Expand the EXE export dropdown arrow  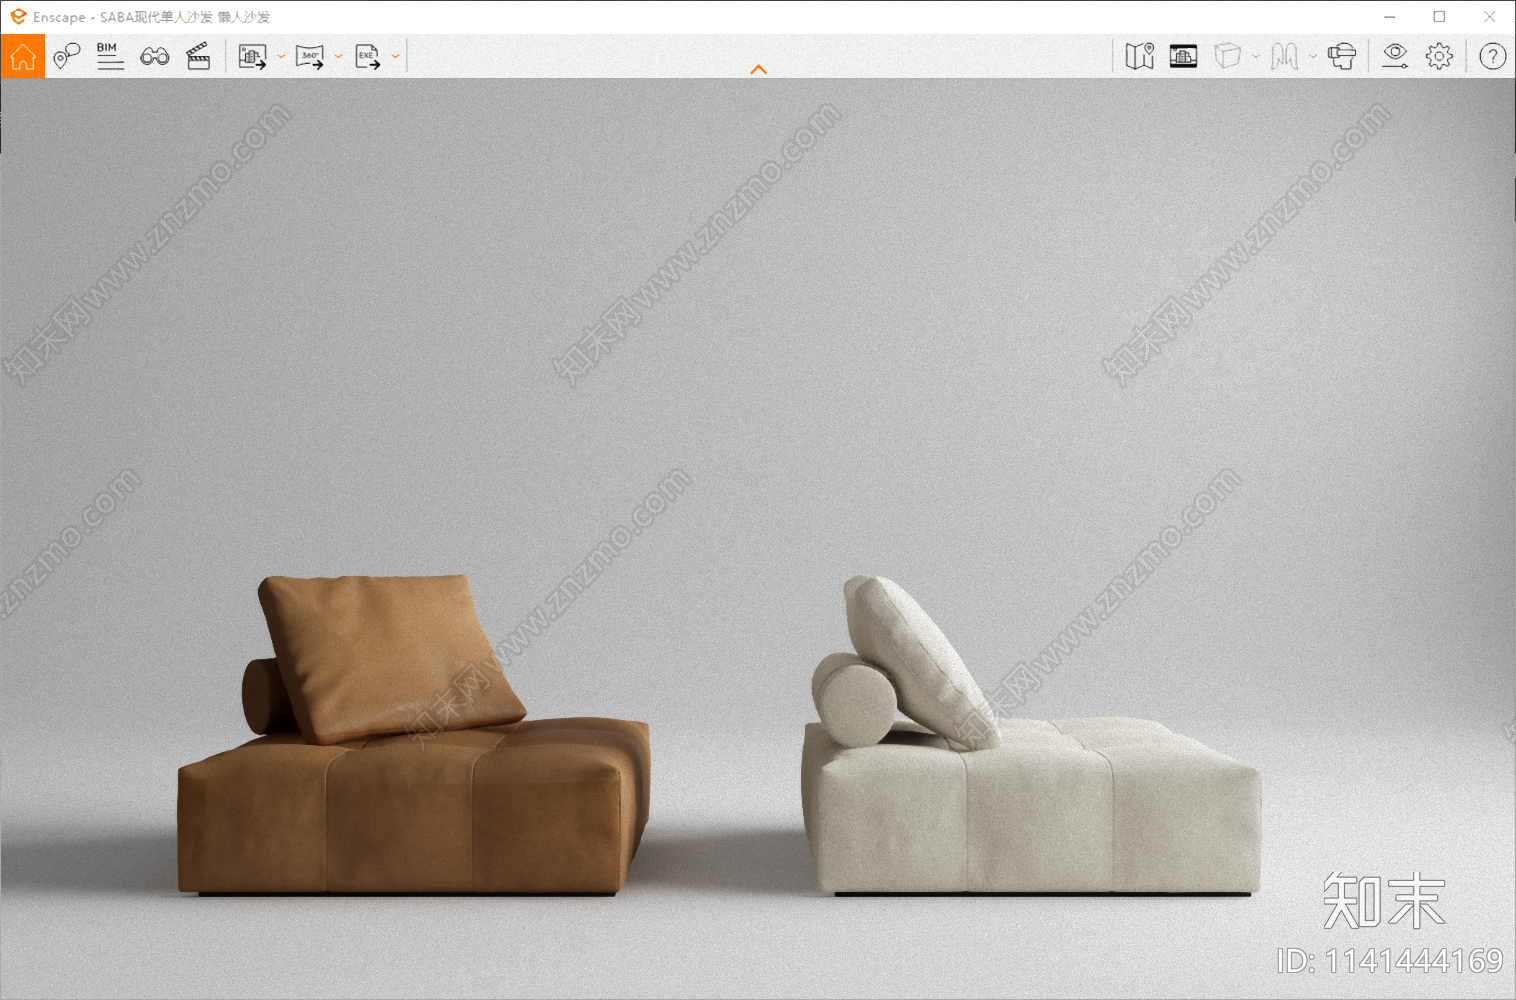tap(396, 57)
